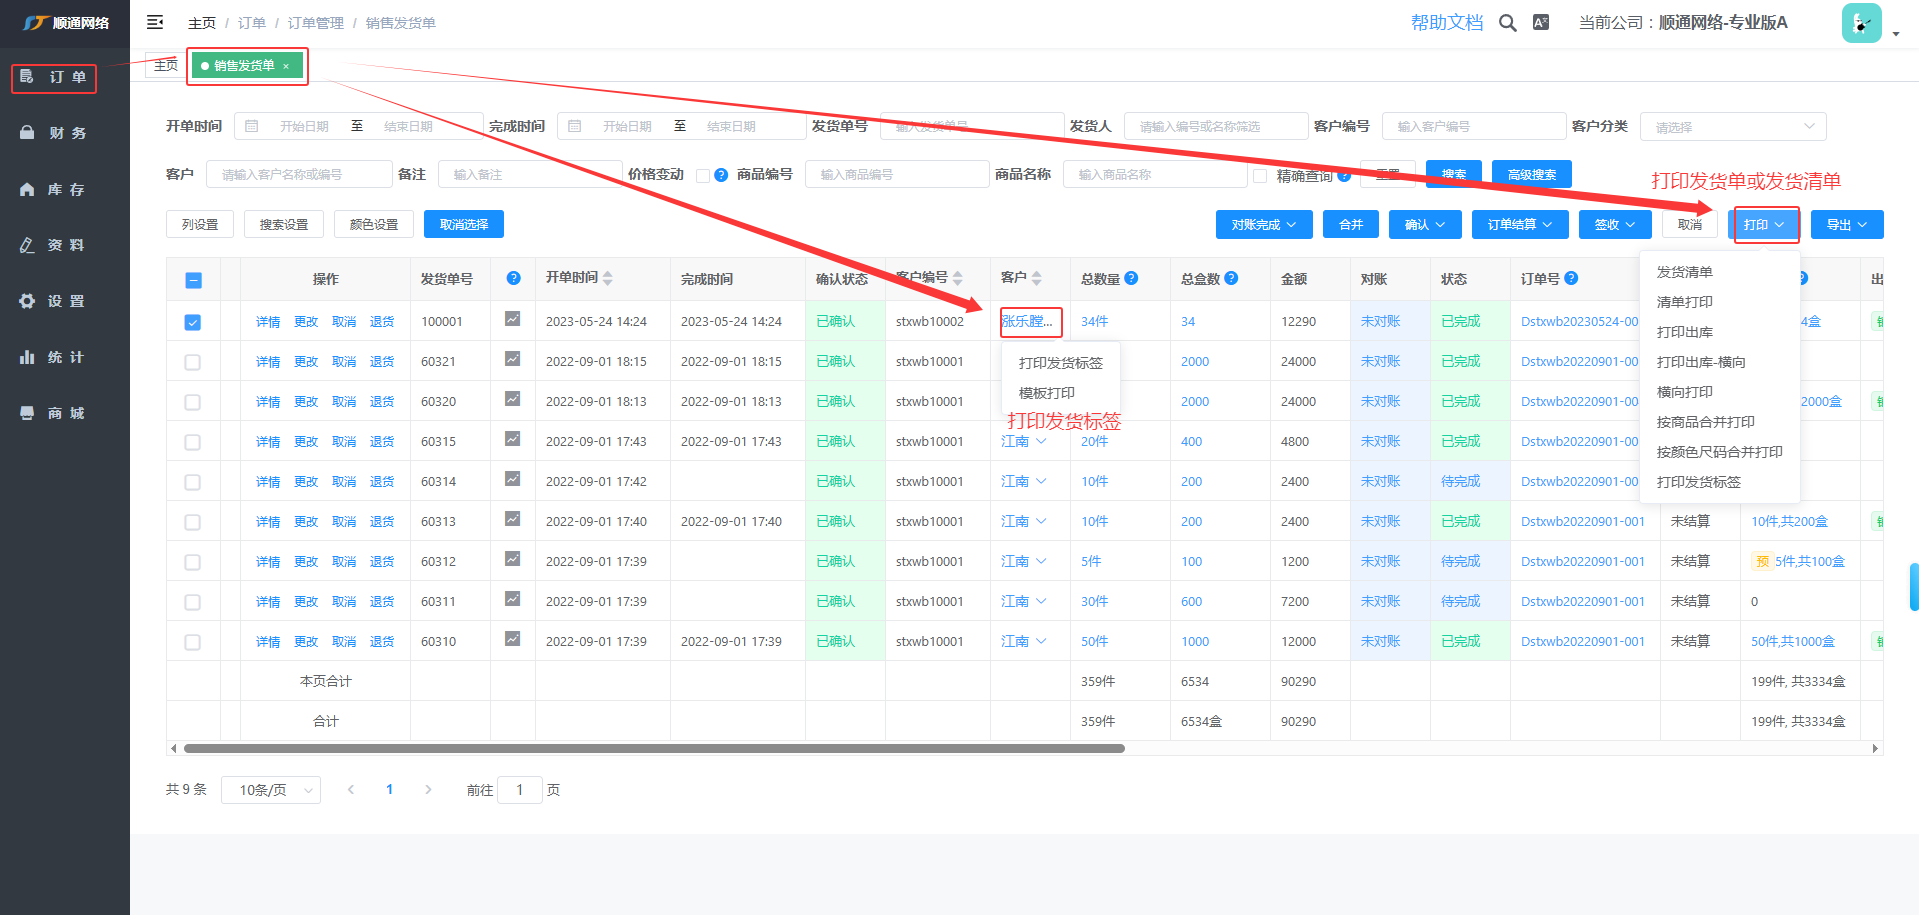Click the help icon in column after 发货单号
Viewport: 1919px width, 915px height.
[x=513, y=278]
